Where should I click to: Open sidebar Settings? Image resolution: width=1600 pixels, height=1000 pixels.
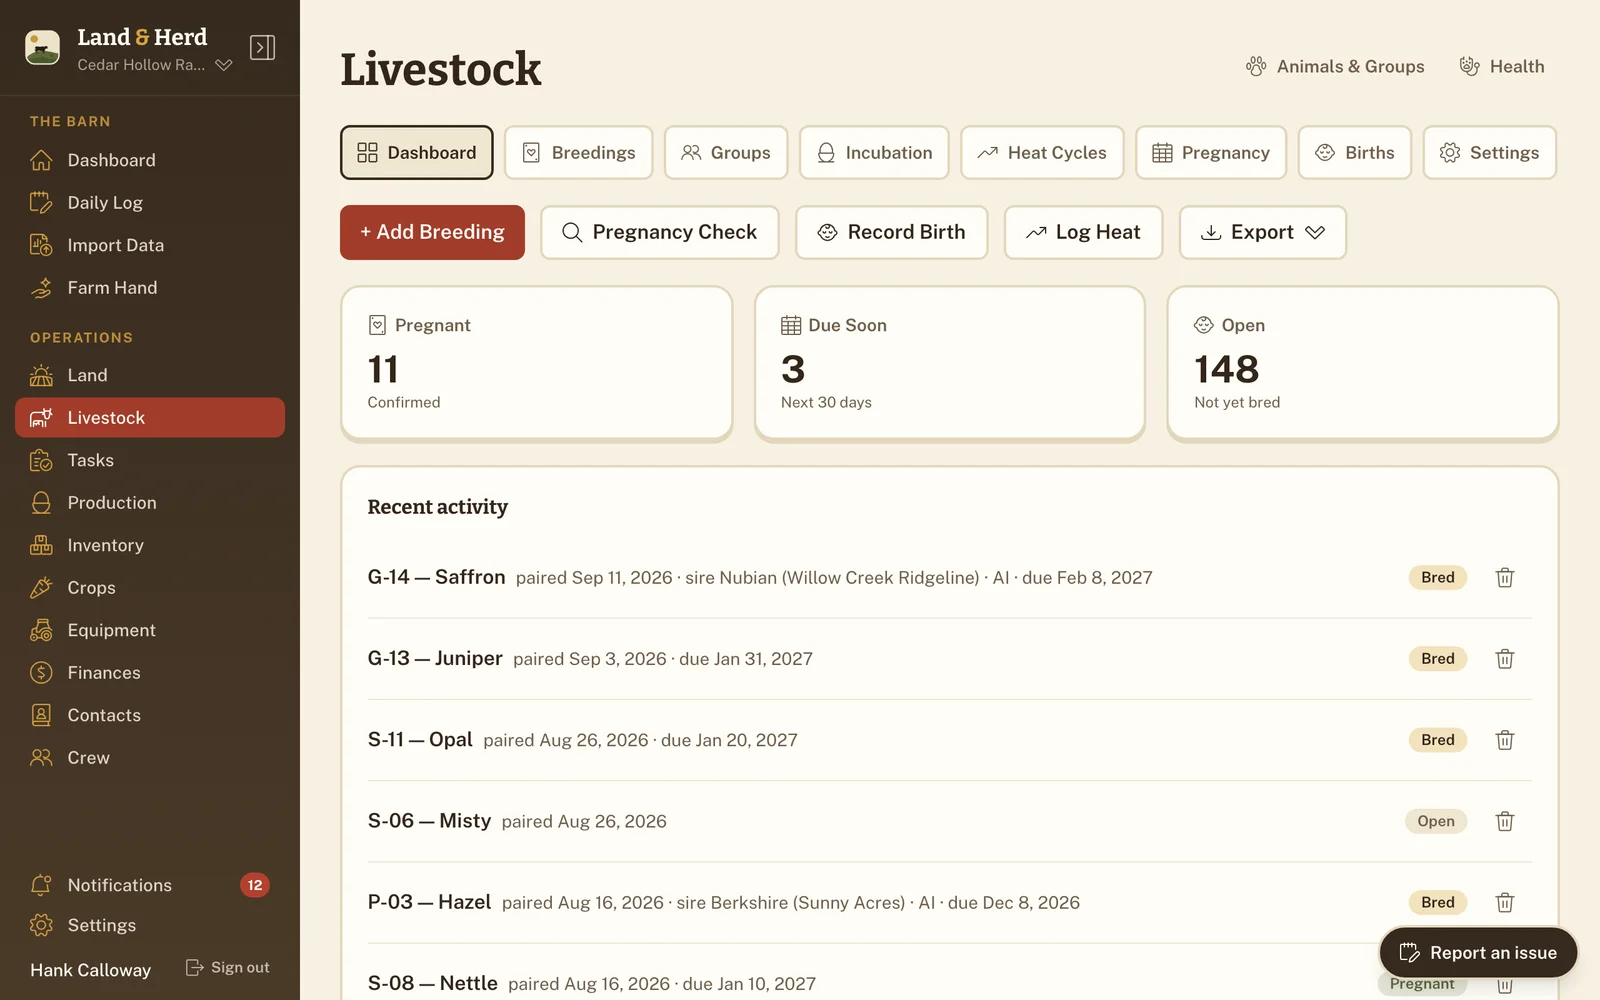point(150,925)
